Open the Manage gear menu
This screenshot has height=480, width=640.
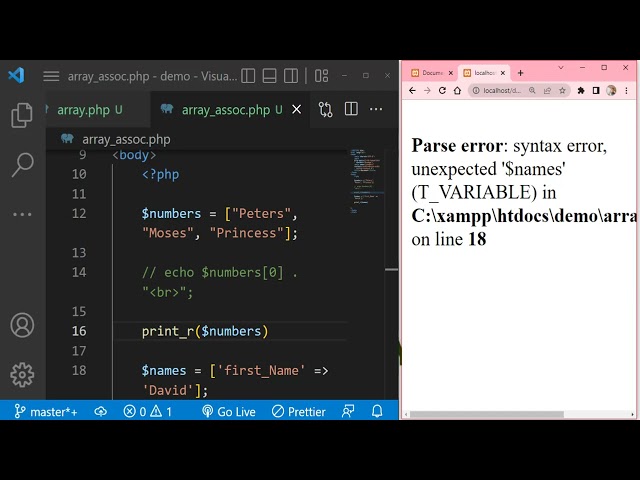(22, 374)
